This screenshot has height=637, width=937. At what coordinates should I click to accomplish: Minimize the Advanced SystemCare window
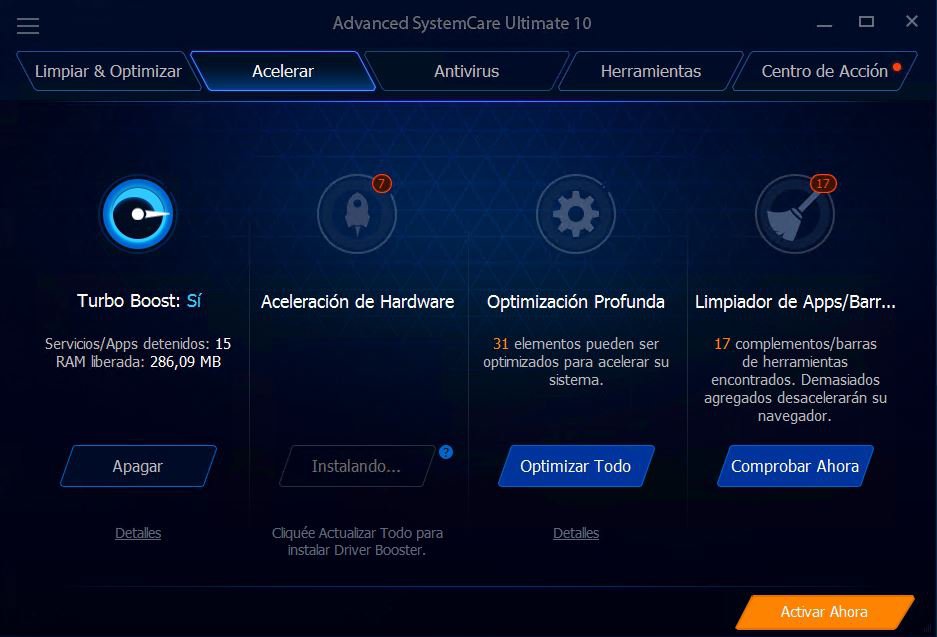[825, 24]
